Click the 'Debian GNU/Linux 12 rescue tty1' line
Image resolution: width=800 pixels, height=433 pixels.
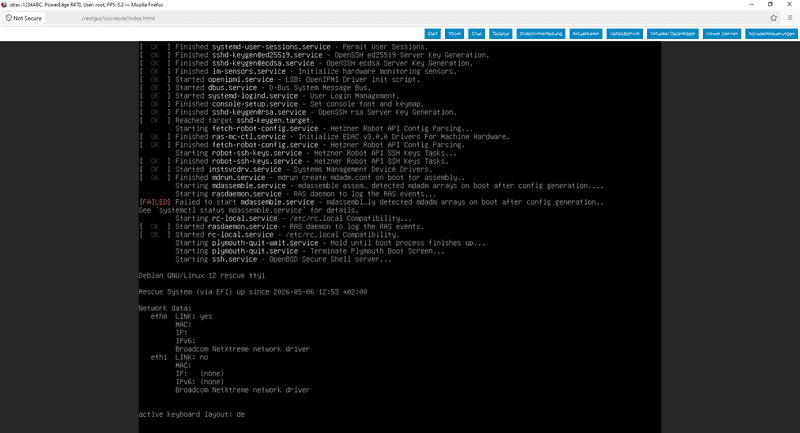[x=202, y=275]
